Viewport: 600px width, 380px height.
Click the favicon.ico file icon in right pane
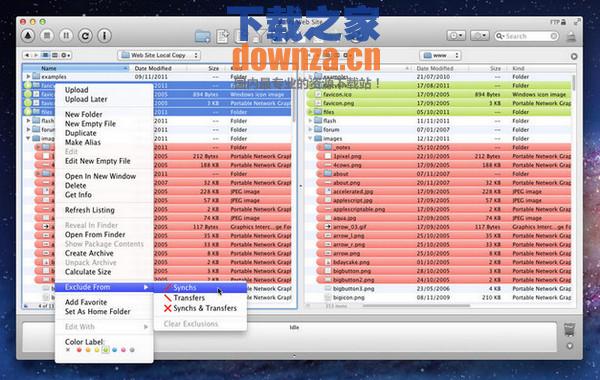(318, 94)
